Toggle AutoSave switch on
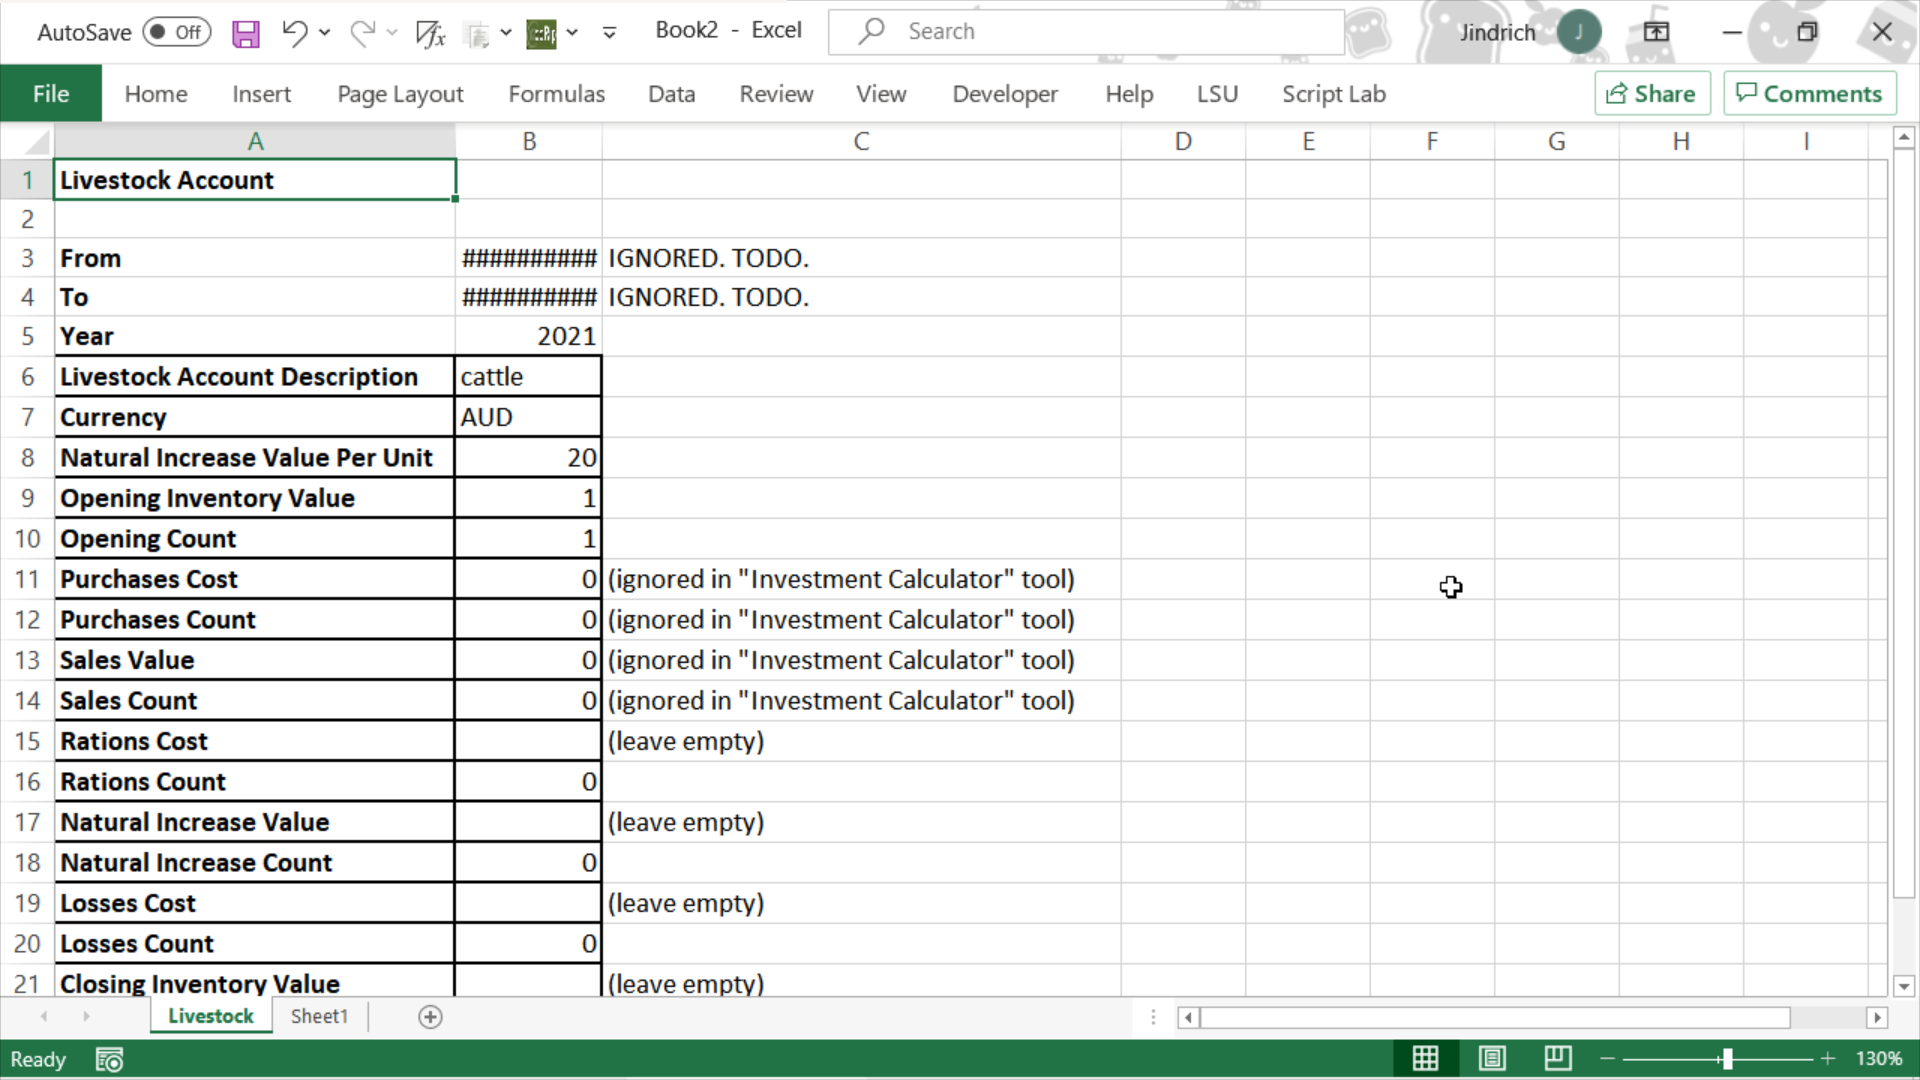Image resolution: width=1920 pixels, height=1080 pixels. tap(176, 32)
